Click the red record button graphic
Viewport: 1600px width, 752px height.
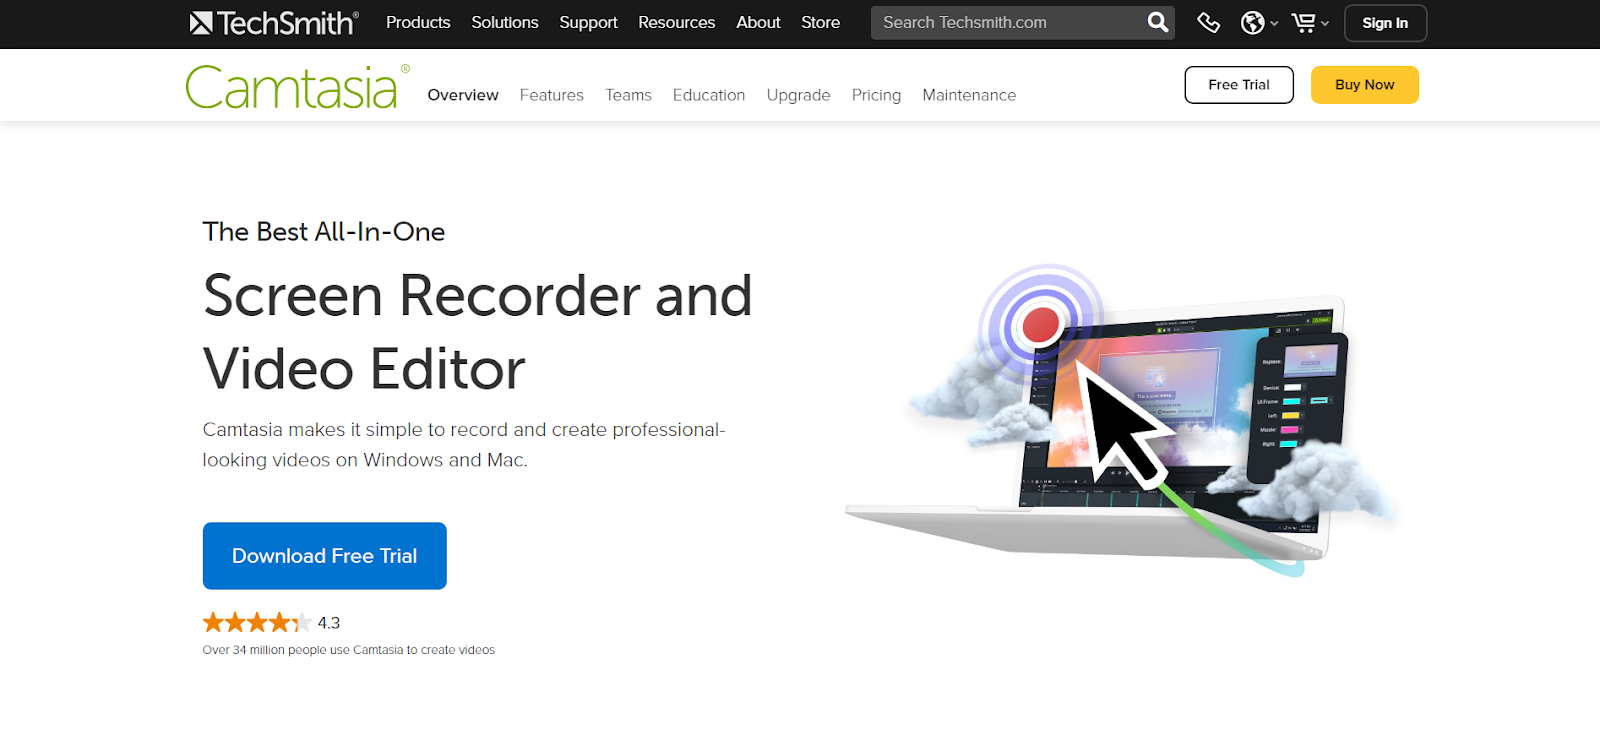(x=1041, y=324)
